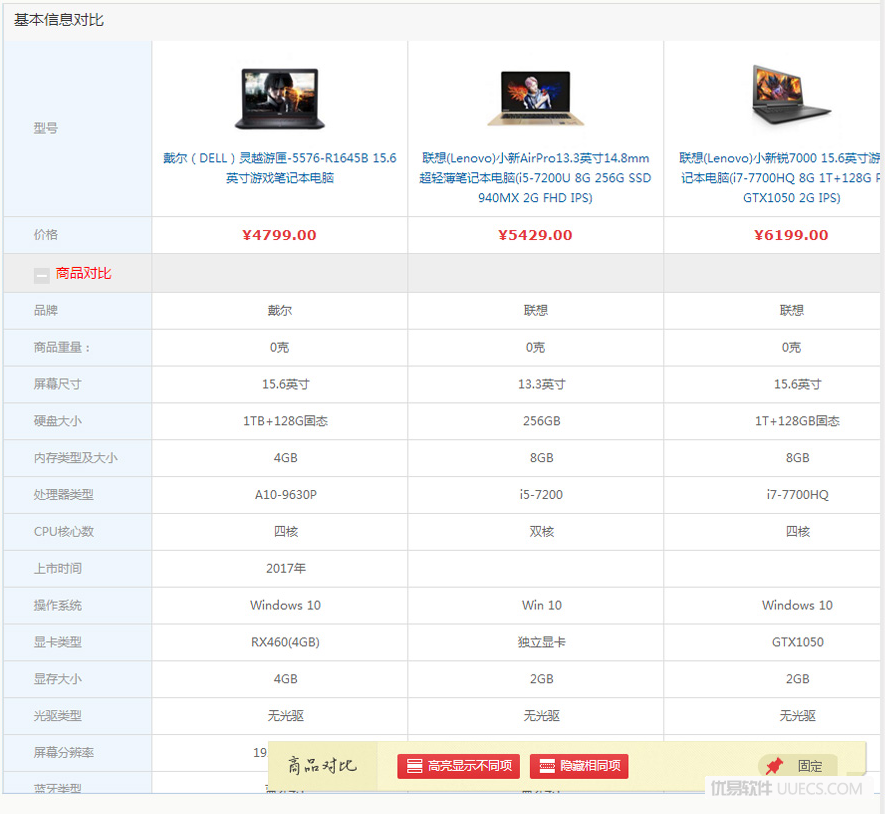
Task: Click the 隐藏相同项 button
Action: click(579, 766)
